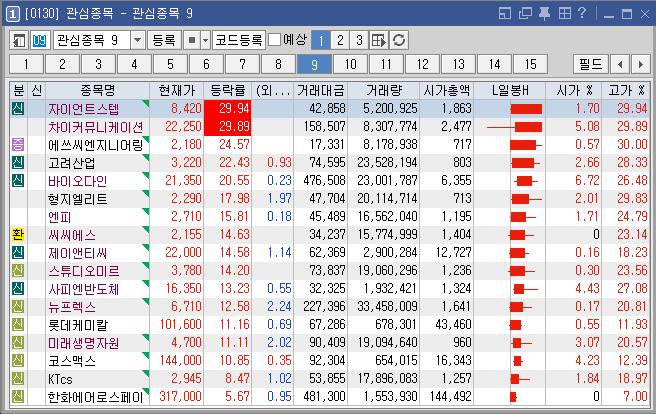The width and height of the screenshot is (656, 414).
Task: Click the yellow 환 badge on 씨씨에스 row
Action: (18, 235)
